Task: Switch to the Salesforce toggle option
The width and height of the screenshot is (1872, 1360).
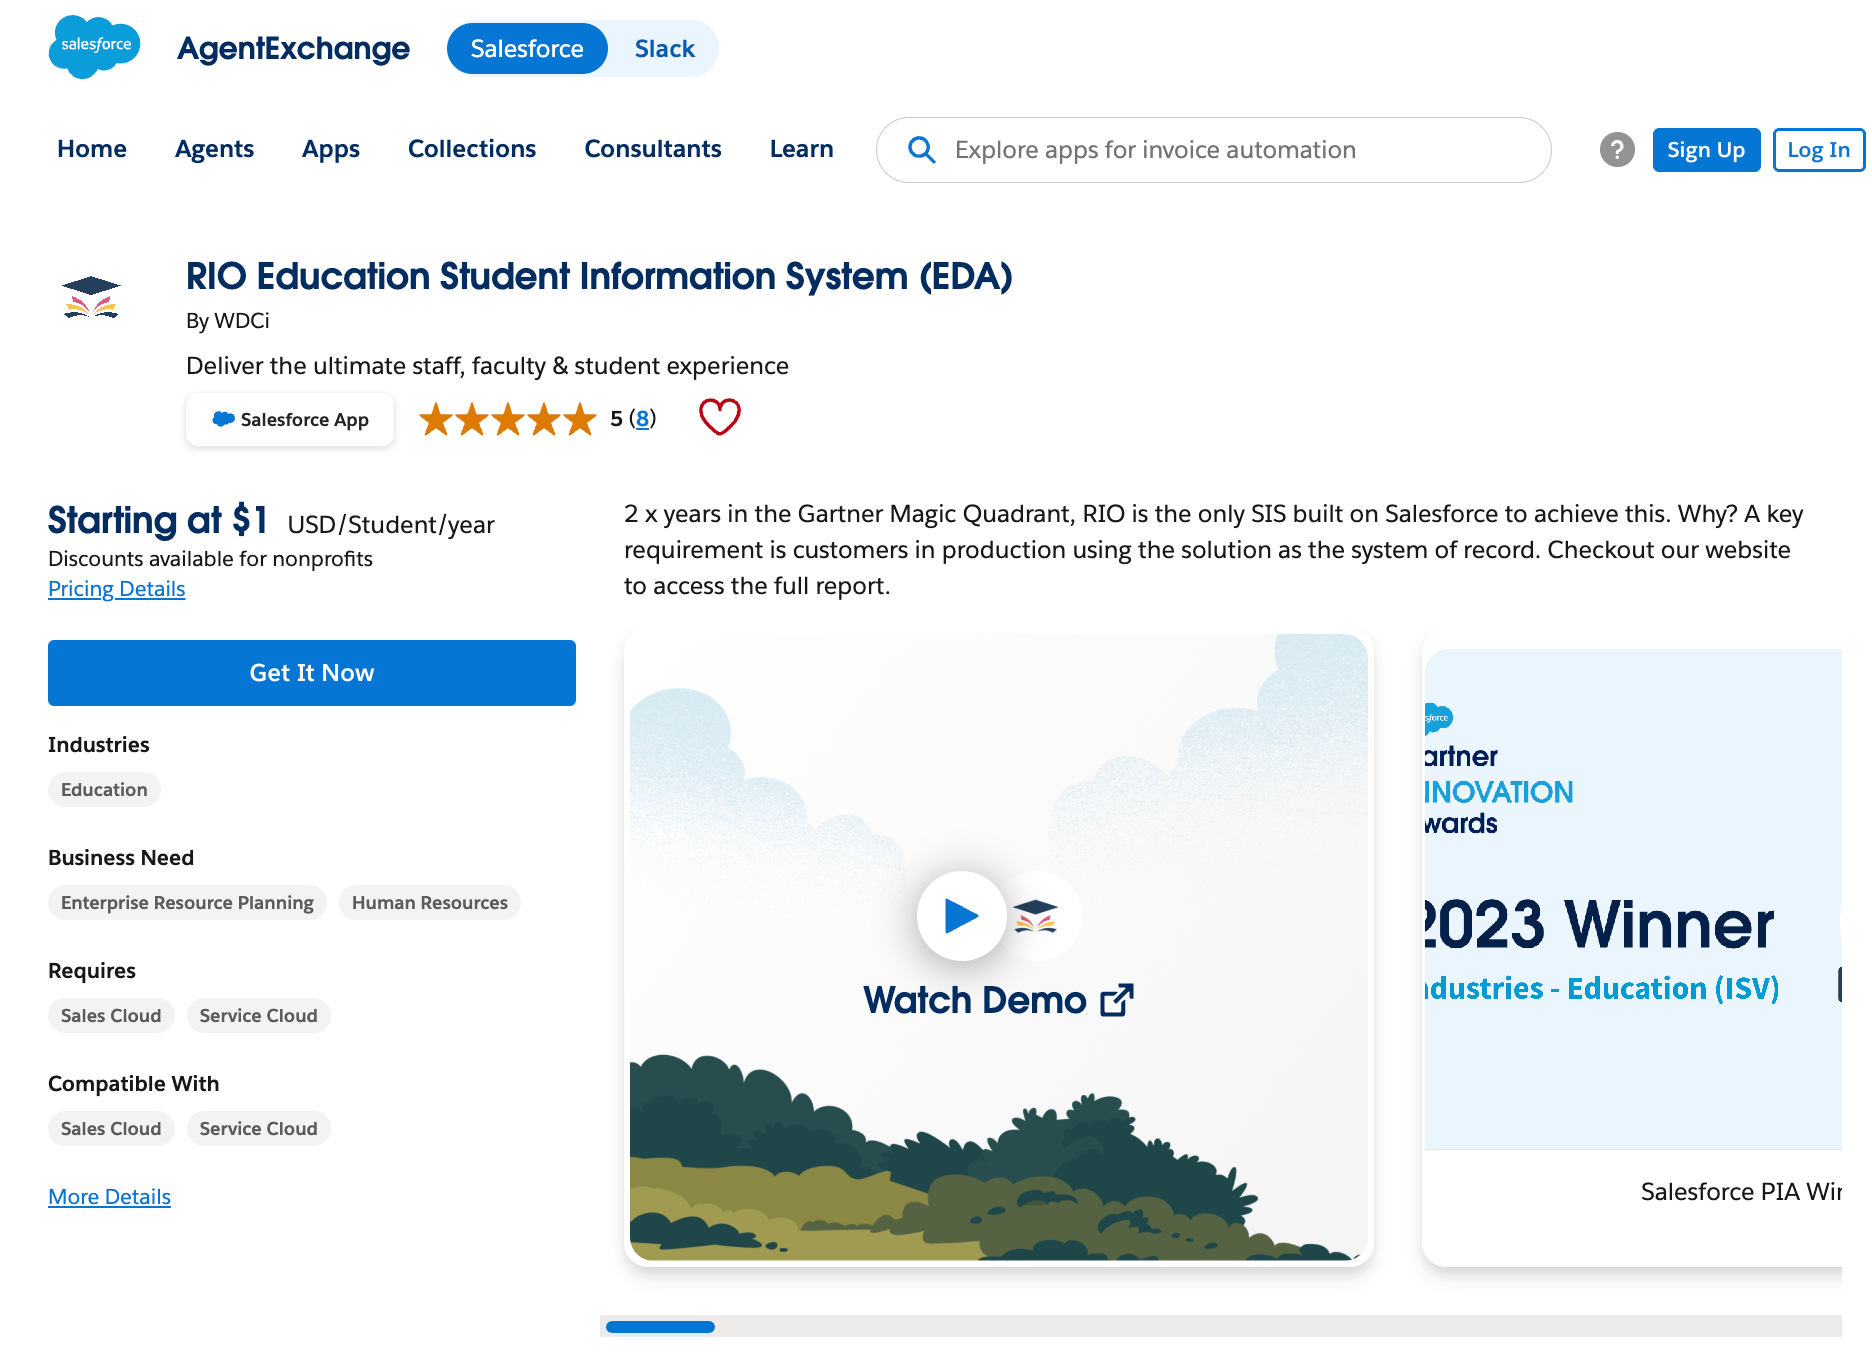Action: (527, 49)
